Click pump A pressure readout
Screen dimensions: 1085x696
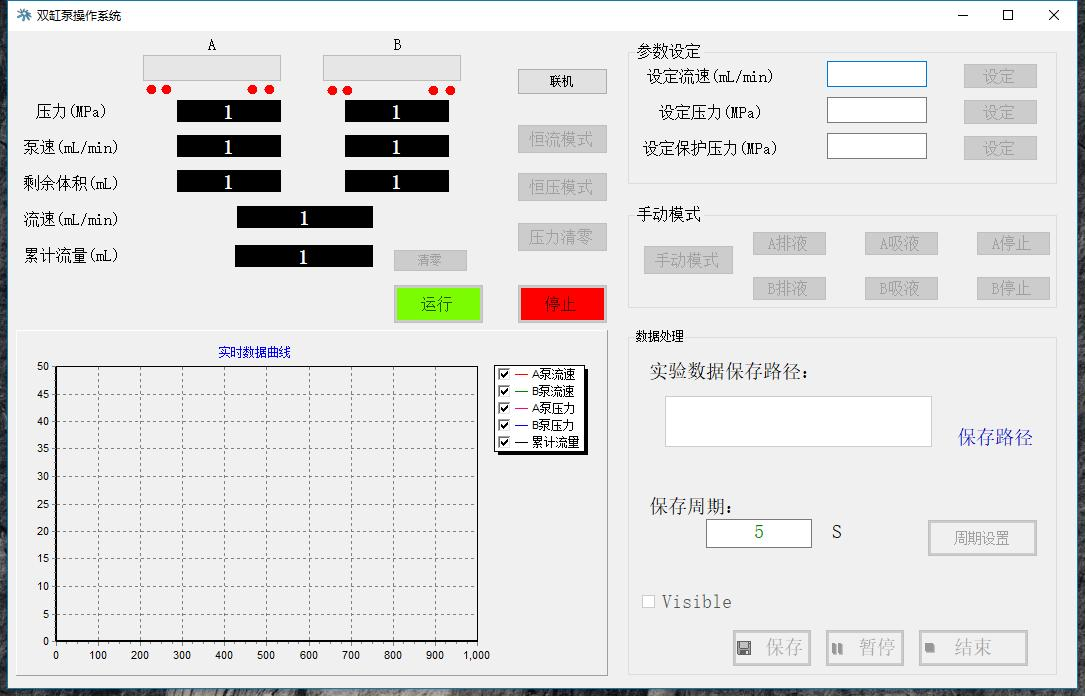tap(229, 111)
